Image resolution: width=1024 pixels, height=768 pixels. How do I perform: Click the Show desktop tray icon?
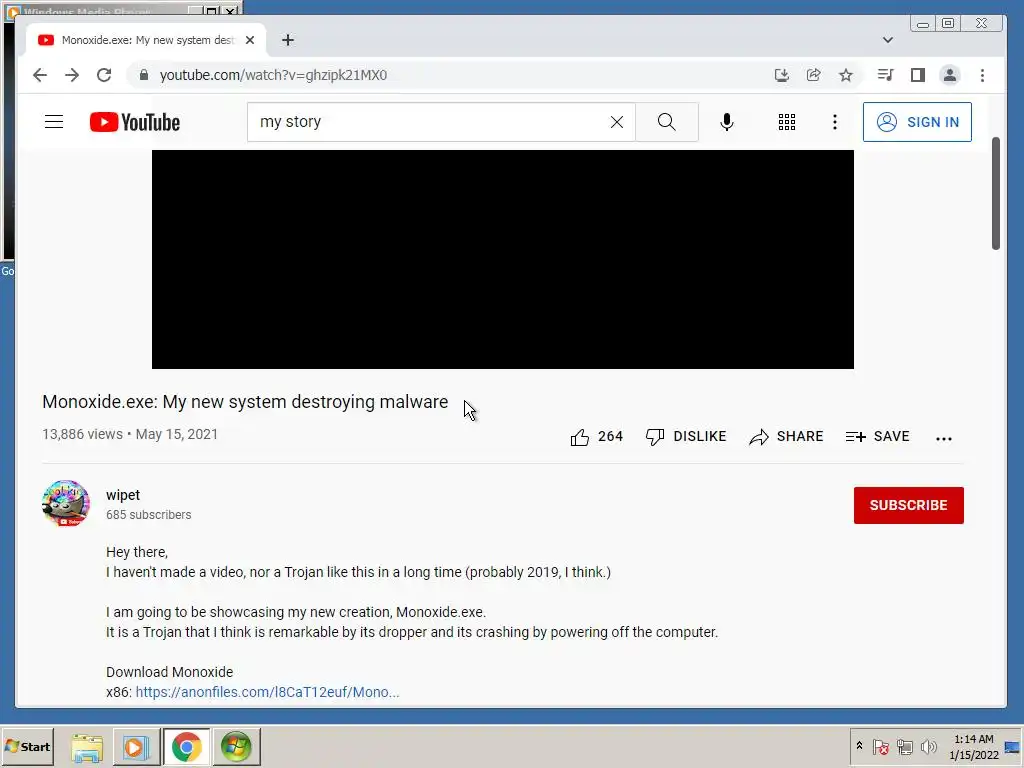1013,746
